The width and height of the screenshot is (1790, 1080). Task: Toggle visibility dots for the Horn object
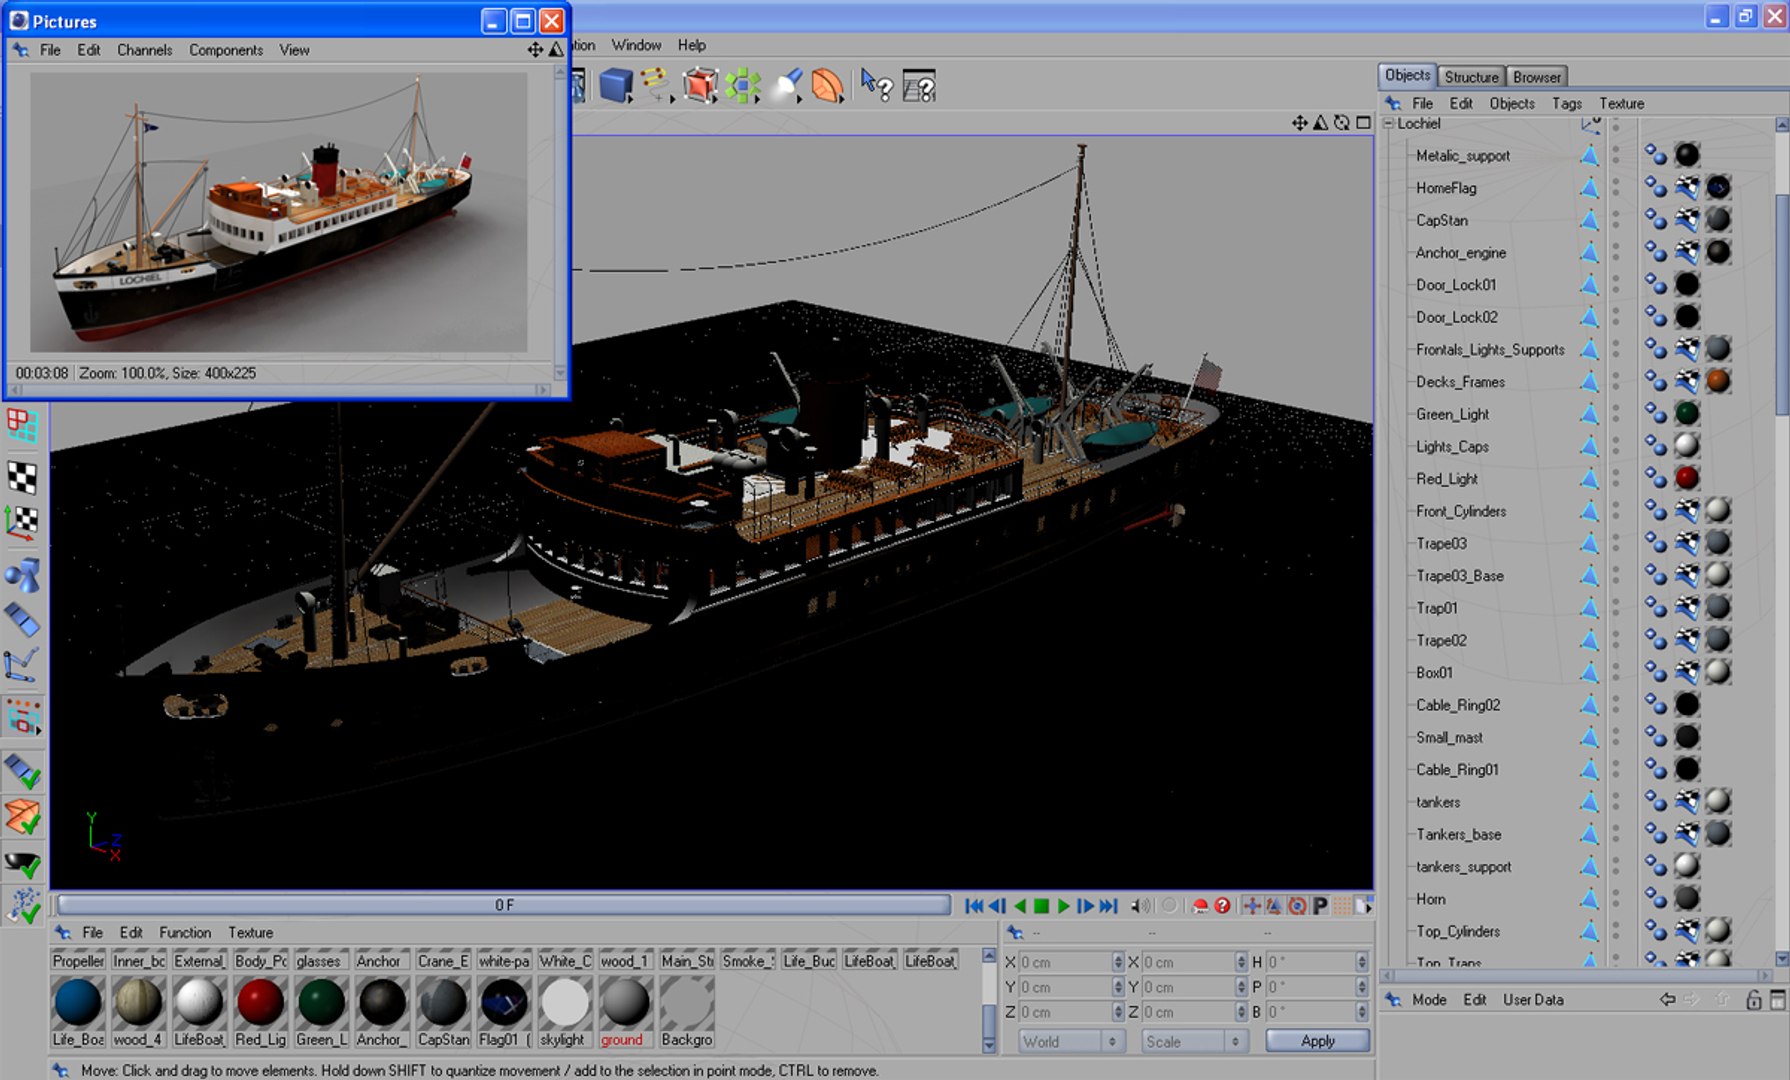[1616, 899]
